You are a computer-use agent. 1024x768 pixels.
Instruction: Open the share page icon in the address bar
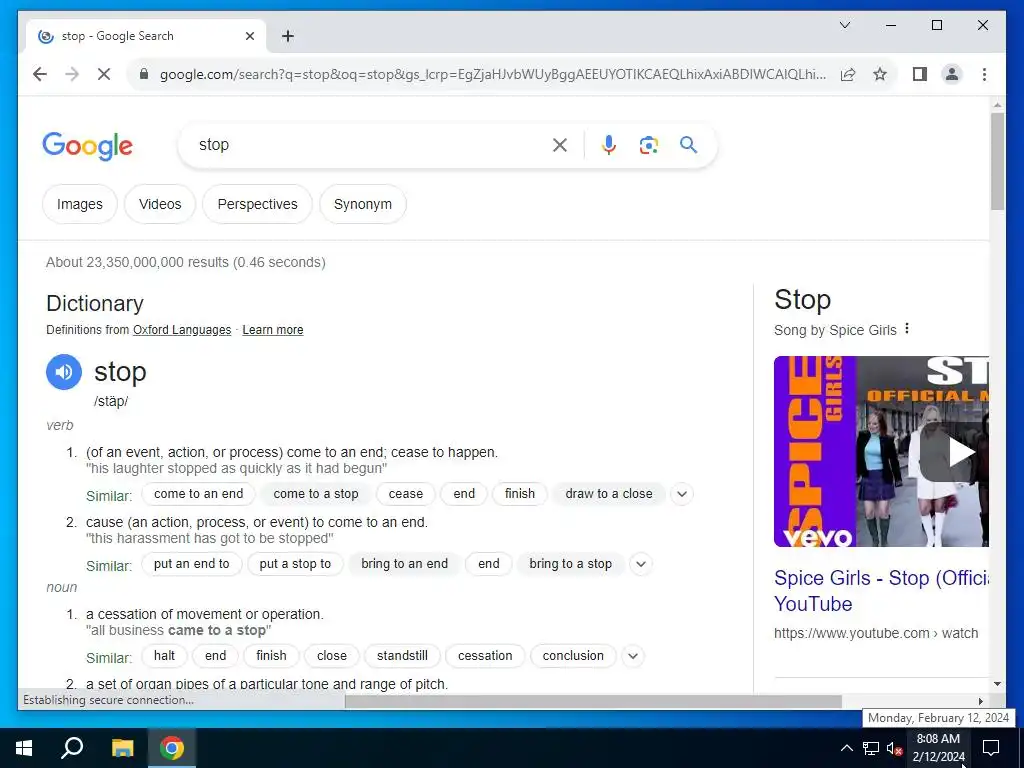[x=848, y=74]
